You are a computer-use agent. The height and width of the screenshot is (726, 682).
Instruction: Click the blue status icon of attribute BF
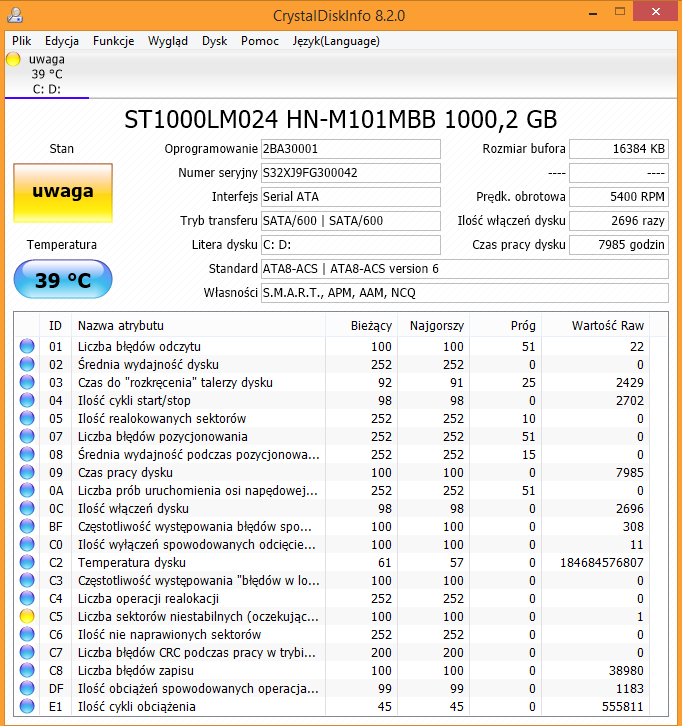27,526
